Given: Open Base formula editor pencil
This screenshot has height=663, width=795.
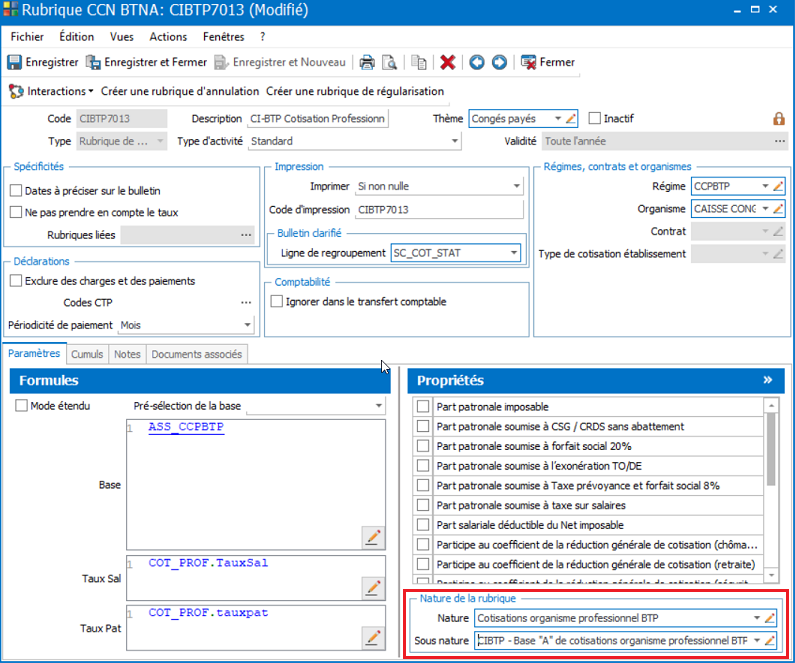Looking at the screenshot, I should 373,537.
